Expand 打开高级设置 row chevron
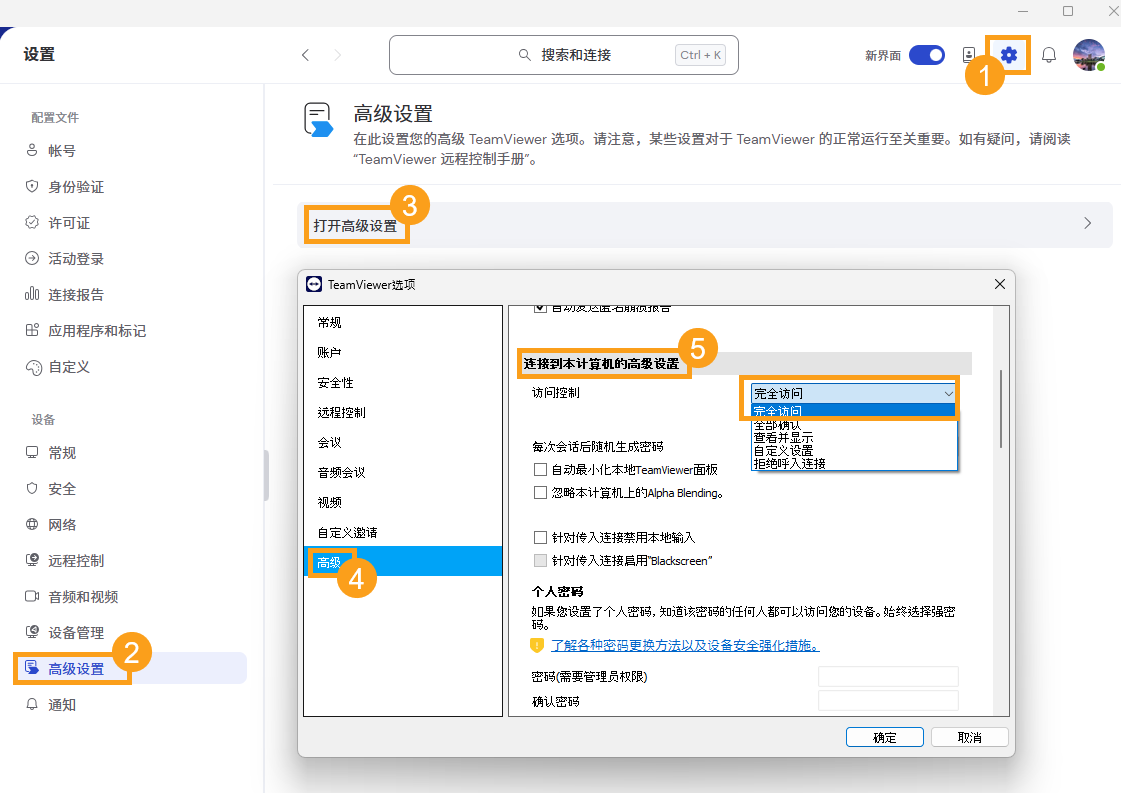This screenshot has width=1121, height=793. click(x=1087, y=223)
